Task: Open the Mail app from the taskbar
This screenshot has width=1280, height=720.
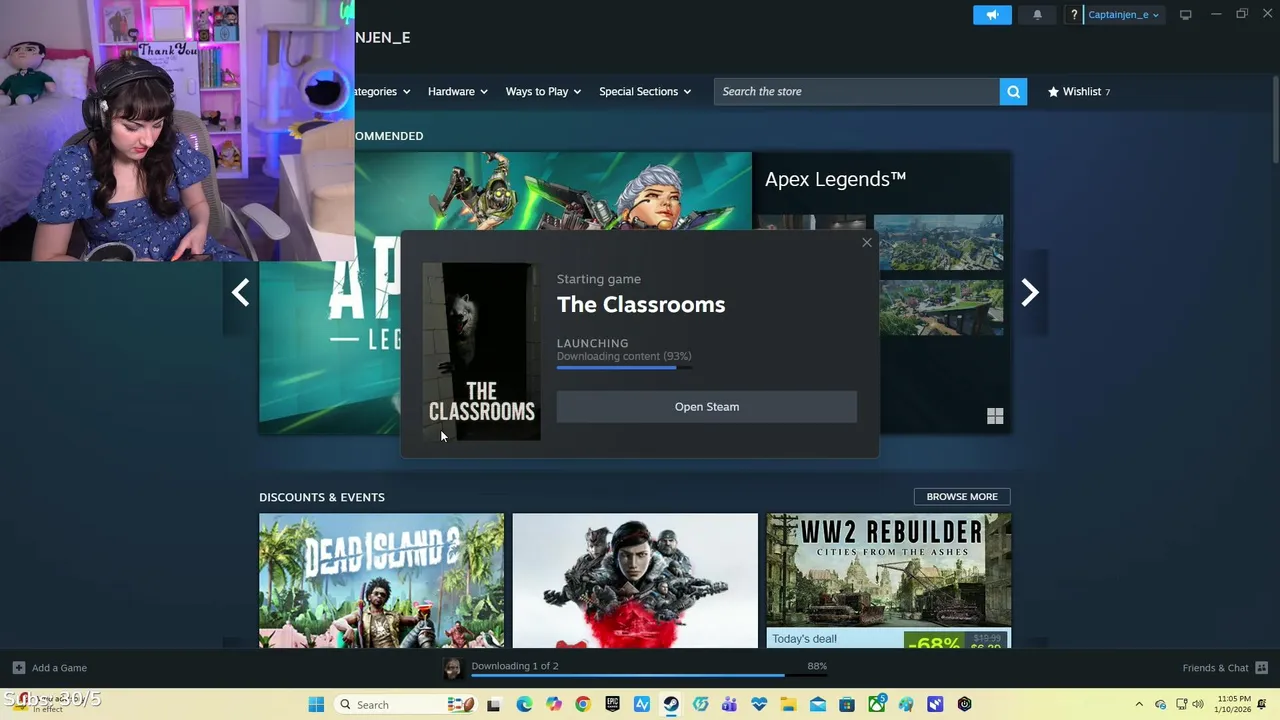Action: click(817, 704)
